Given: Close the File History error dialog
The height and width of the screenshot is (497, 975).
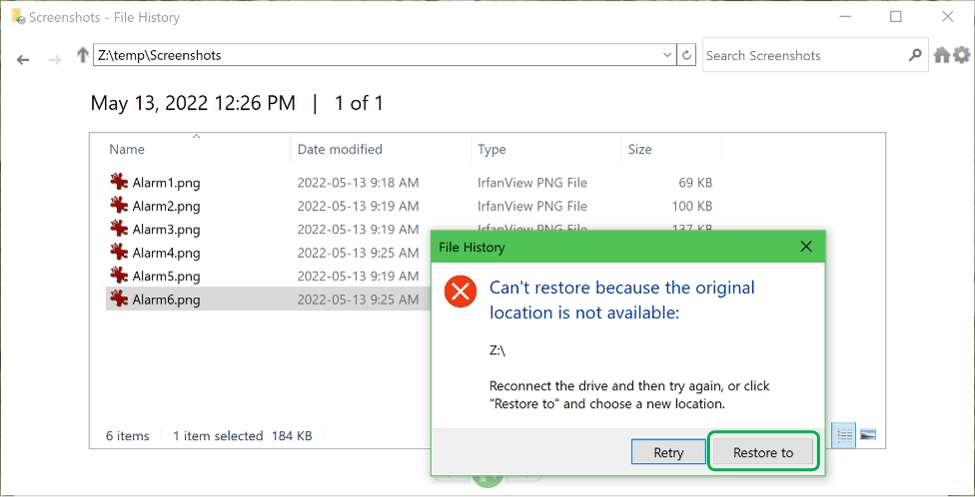Looking at the screenshot, I should (806, 247).
